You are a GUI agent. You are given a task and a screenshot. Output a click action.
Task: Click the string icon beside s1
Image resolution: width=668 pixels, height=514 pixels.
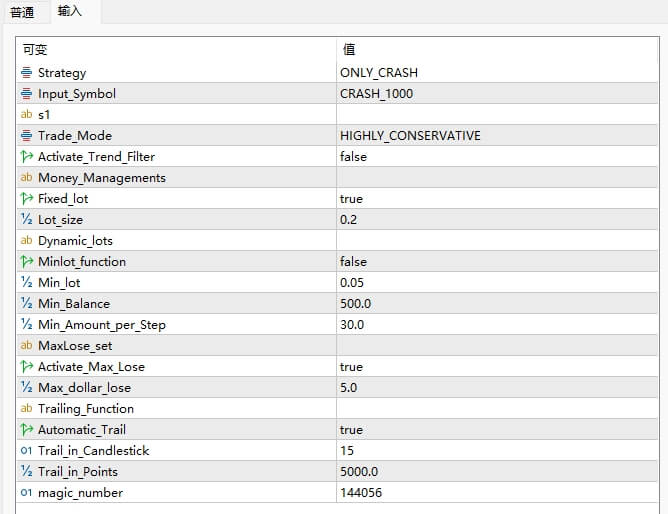point(26,115)
